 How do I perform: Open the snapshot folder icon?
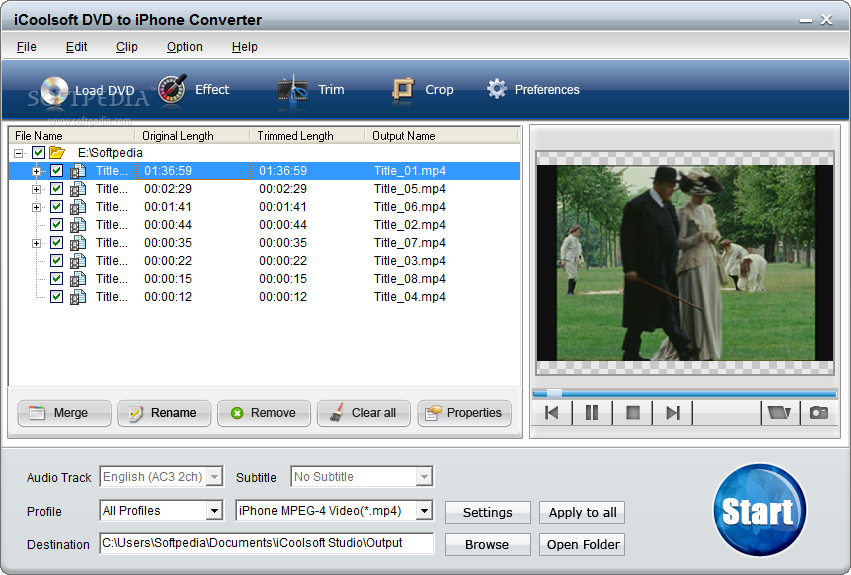pyautogui.click(x=779, y=413)
